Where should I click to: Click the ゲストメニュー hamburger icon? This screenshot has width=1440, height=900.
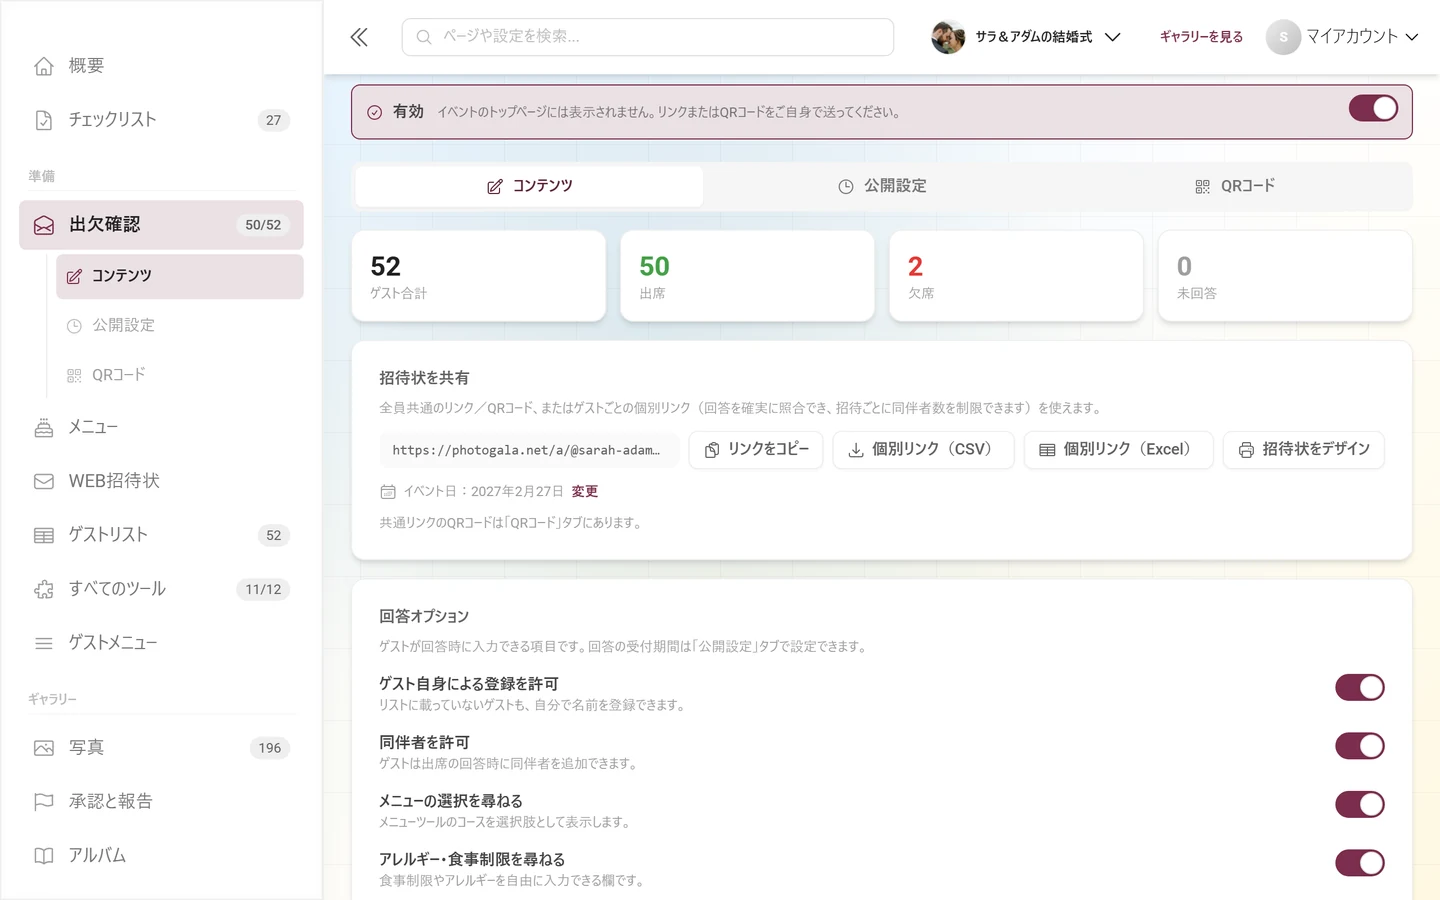pos(44,643)
